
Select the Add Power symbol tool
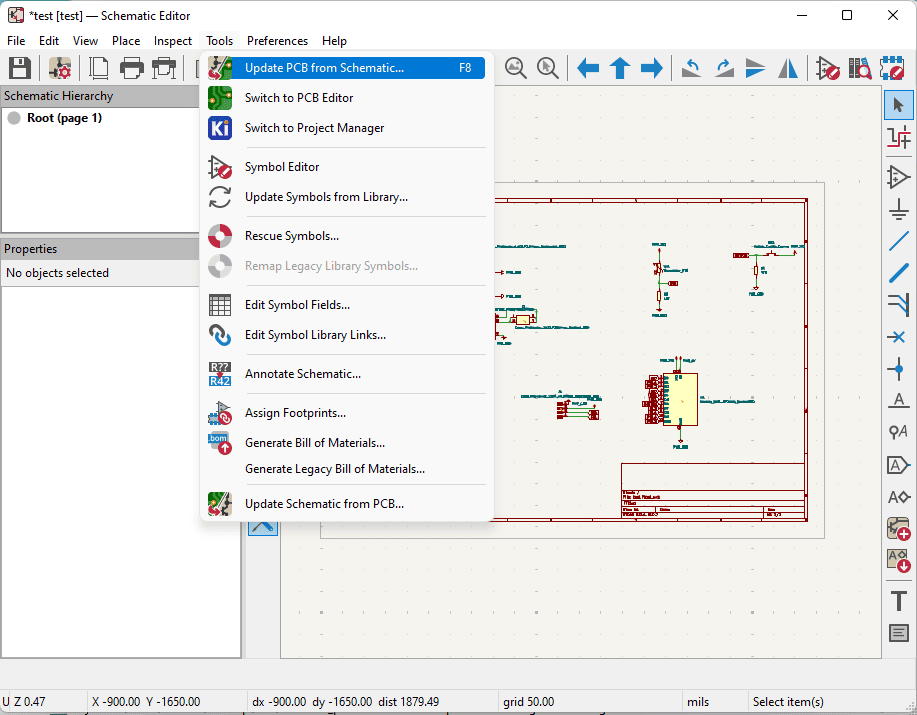(x=898, y=209)
